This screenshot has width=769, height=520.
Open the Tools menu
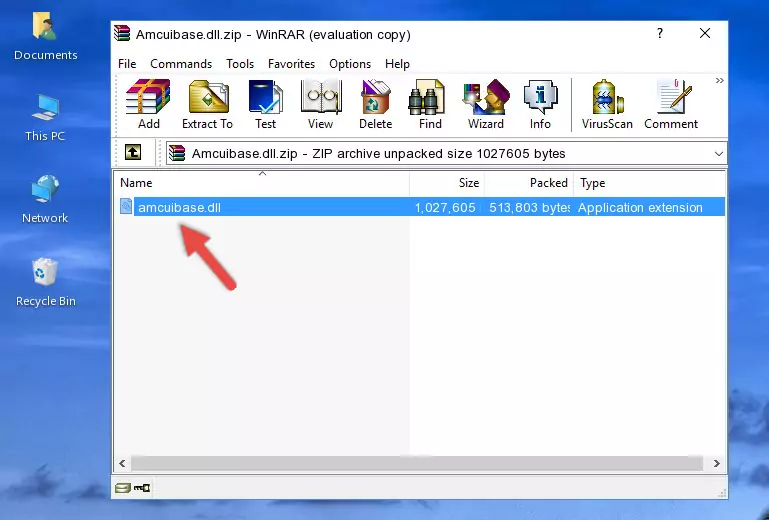(240, 64)
